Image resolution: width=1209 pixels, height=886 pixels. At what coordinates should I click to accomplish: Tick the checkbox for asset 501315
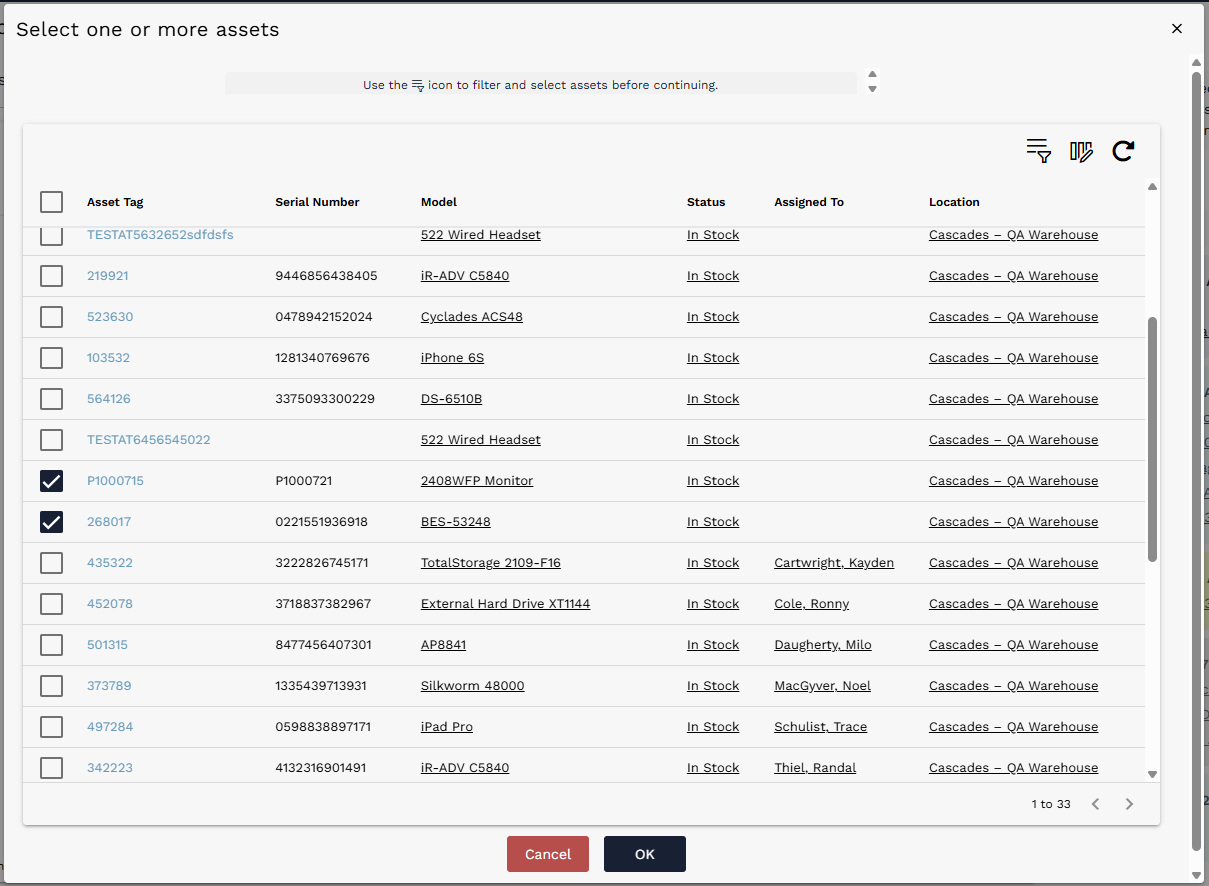tap(51, 645)
